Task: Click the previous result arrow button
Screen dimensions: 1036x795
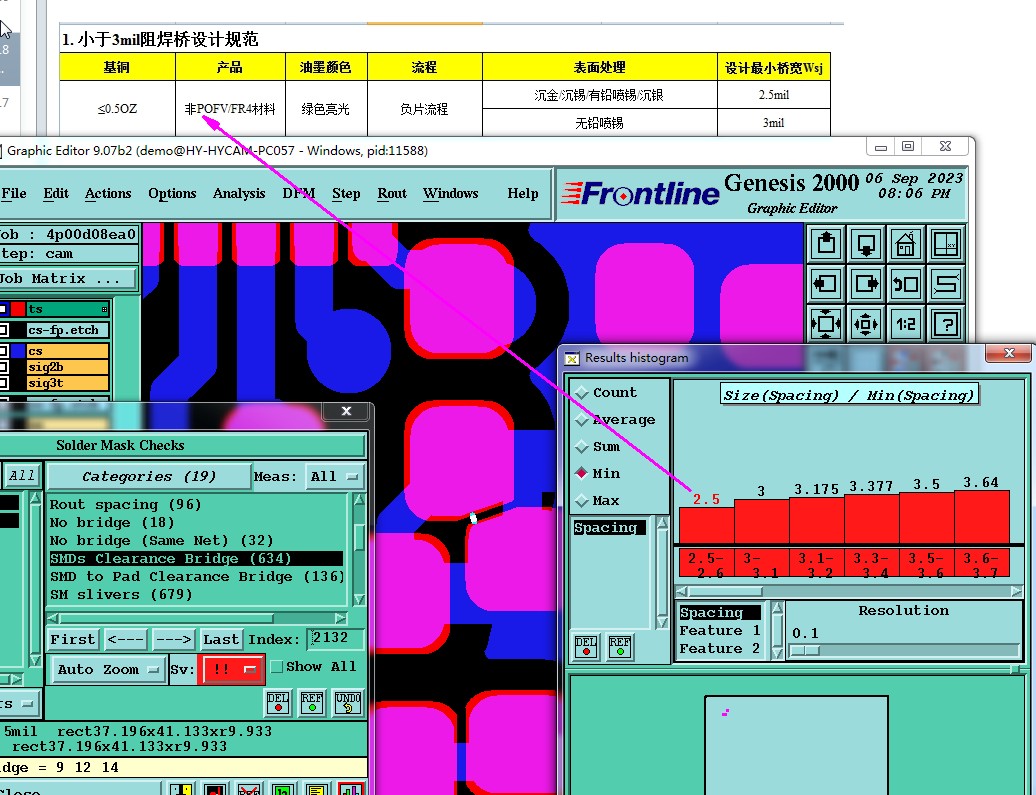Action: 126,640
